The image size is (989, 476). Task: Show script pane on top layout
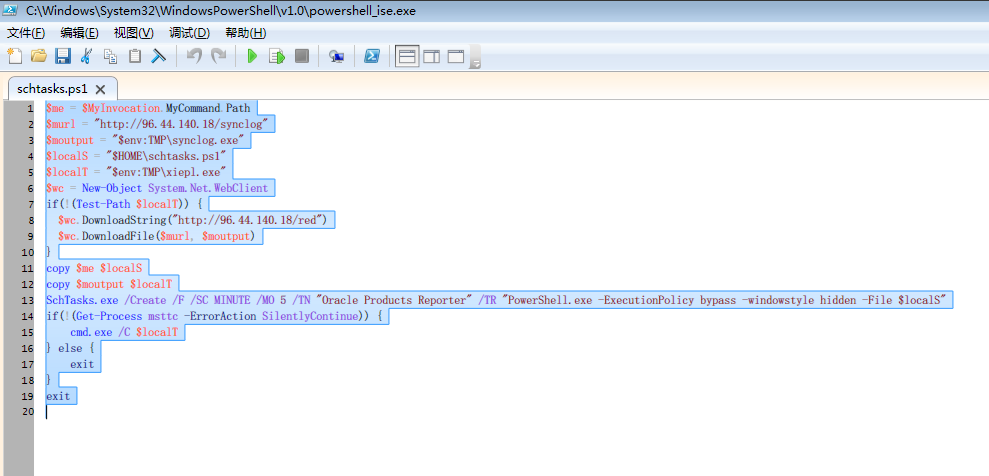407,56
